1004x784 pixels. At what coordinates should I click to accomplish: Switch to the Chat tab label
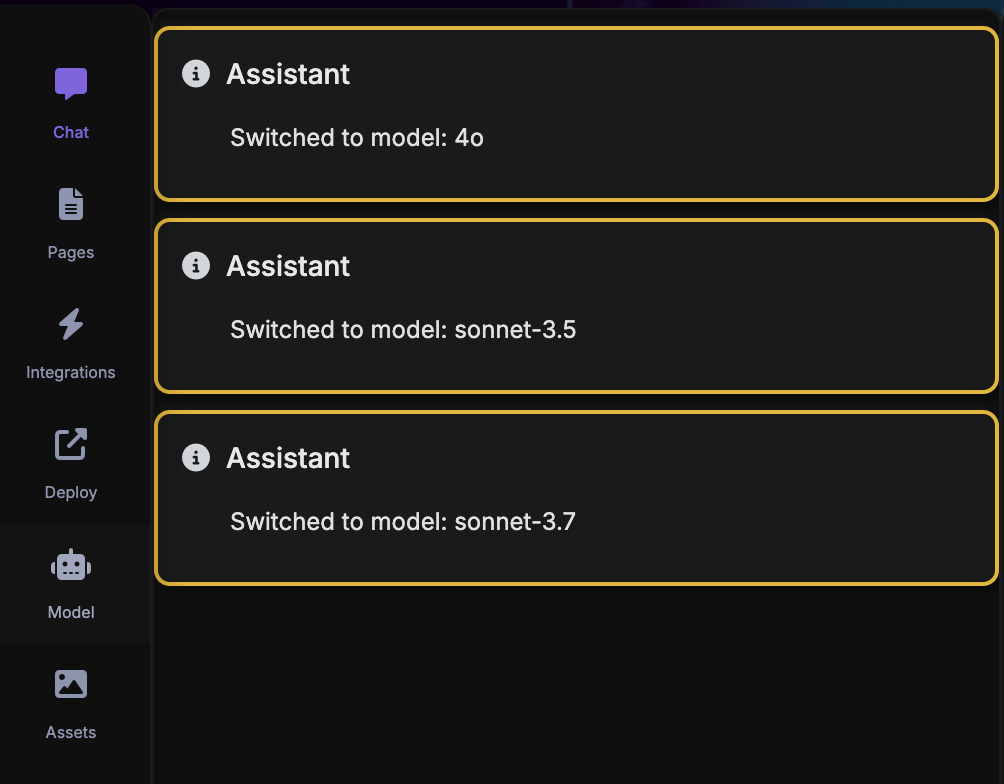pyautogui.click(x=71, y=132)
